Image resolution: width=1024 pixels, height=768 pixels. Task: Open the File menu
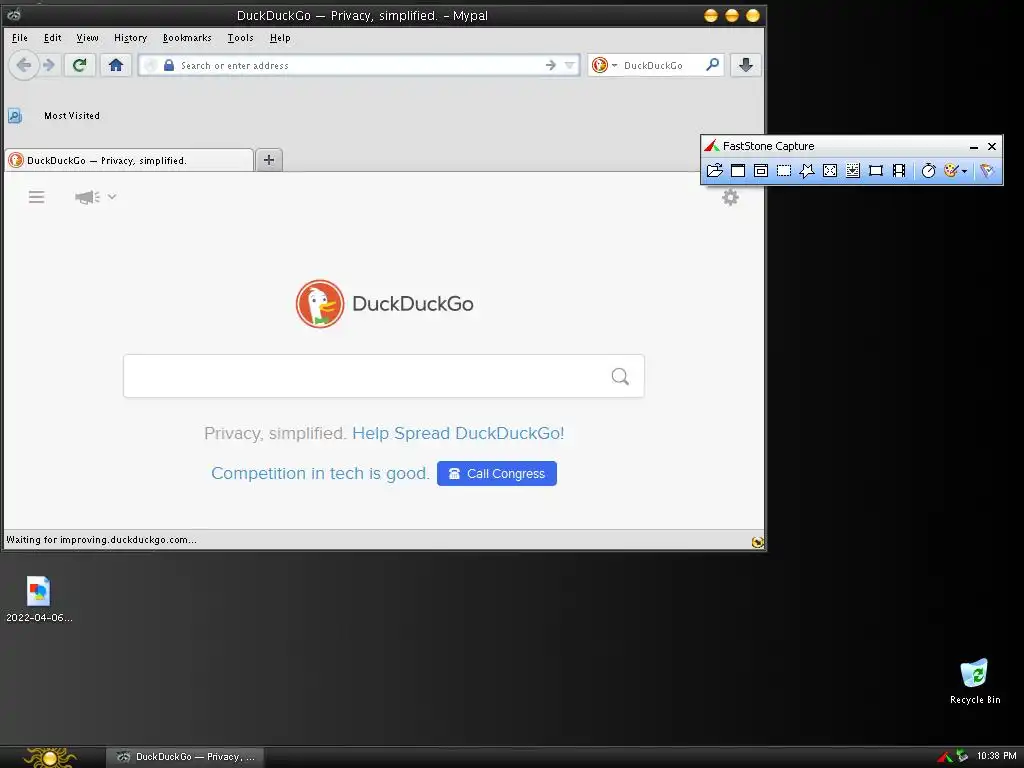click(x=20, y=38)
